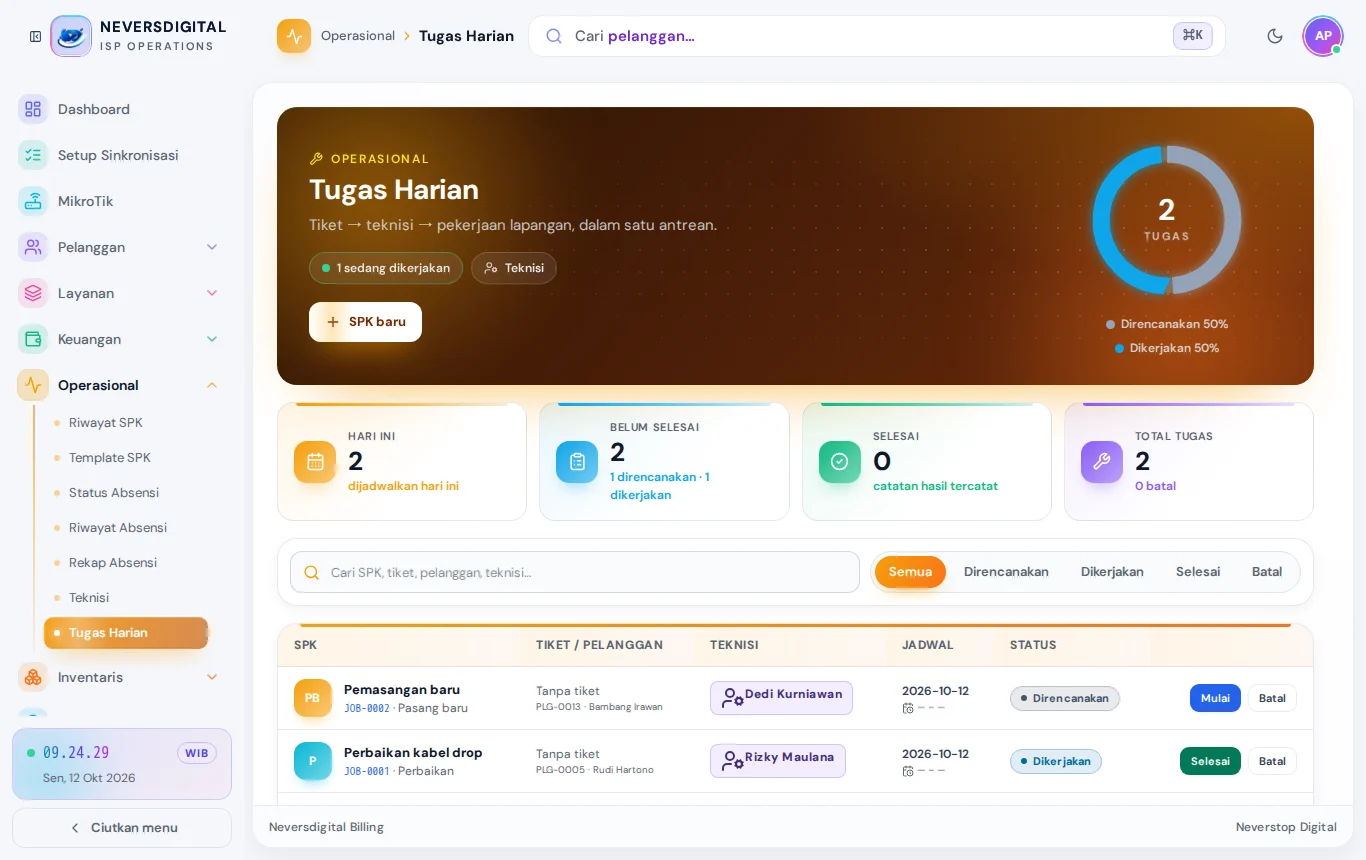Viewport: 1366px width, 860px height.
Task: Click the orange pulse icon in breadcrumb
Action: pyautogui.click(x=294, y=36)
